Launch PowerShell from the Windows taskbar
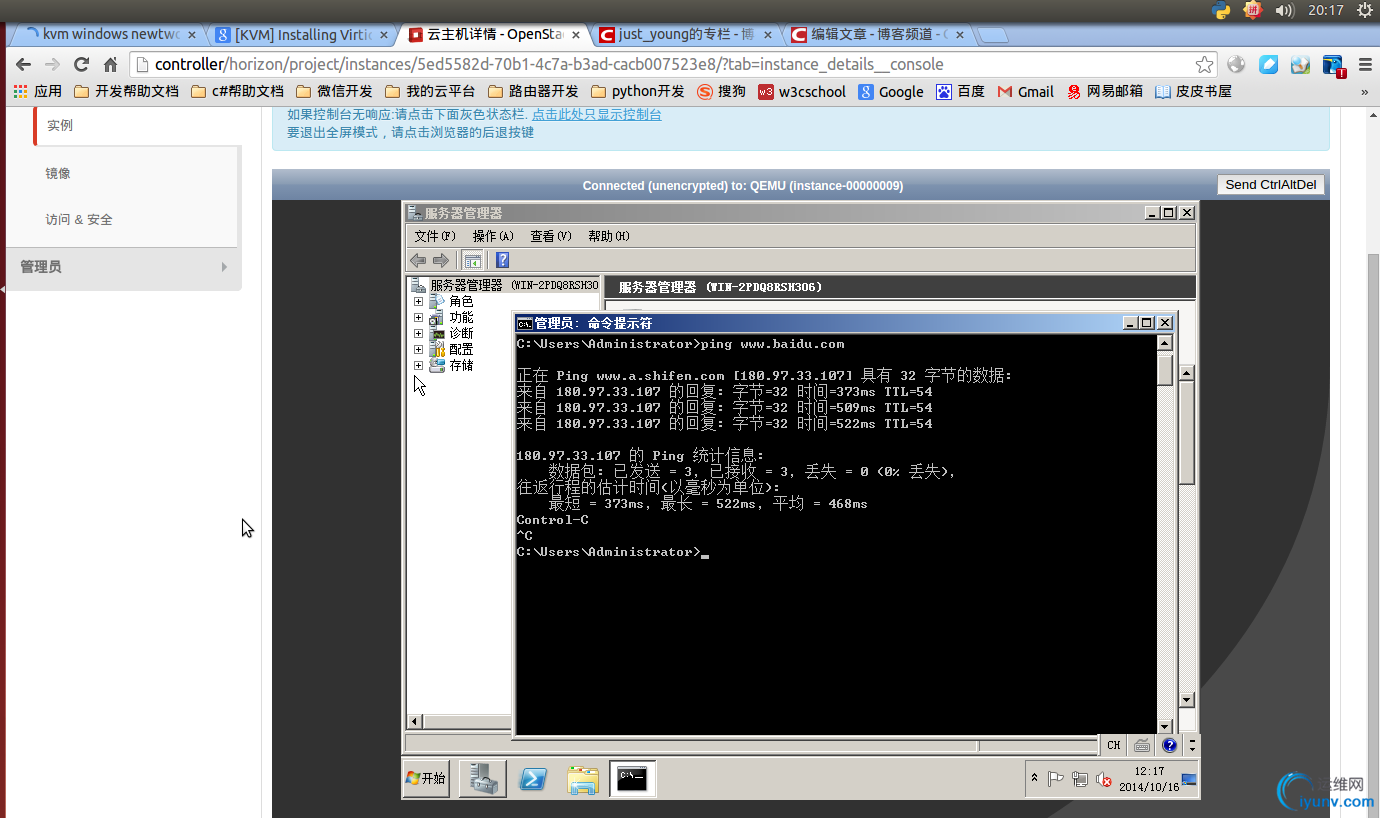 pos(532,779)
